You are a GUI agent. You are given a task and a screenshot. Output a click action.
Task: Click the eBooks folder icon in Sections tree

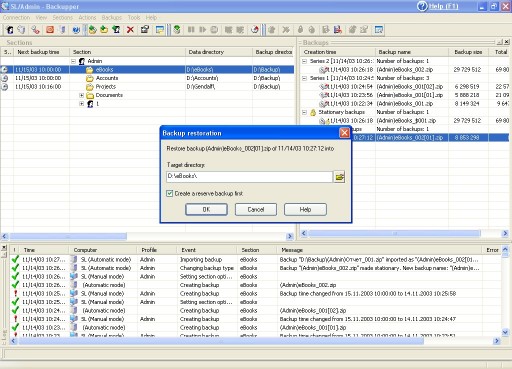(x=89, y=70)
